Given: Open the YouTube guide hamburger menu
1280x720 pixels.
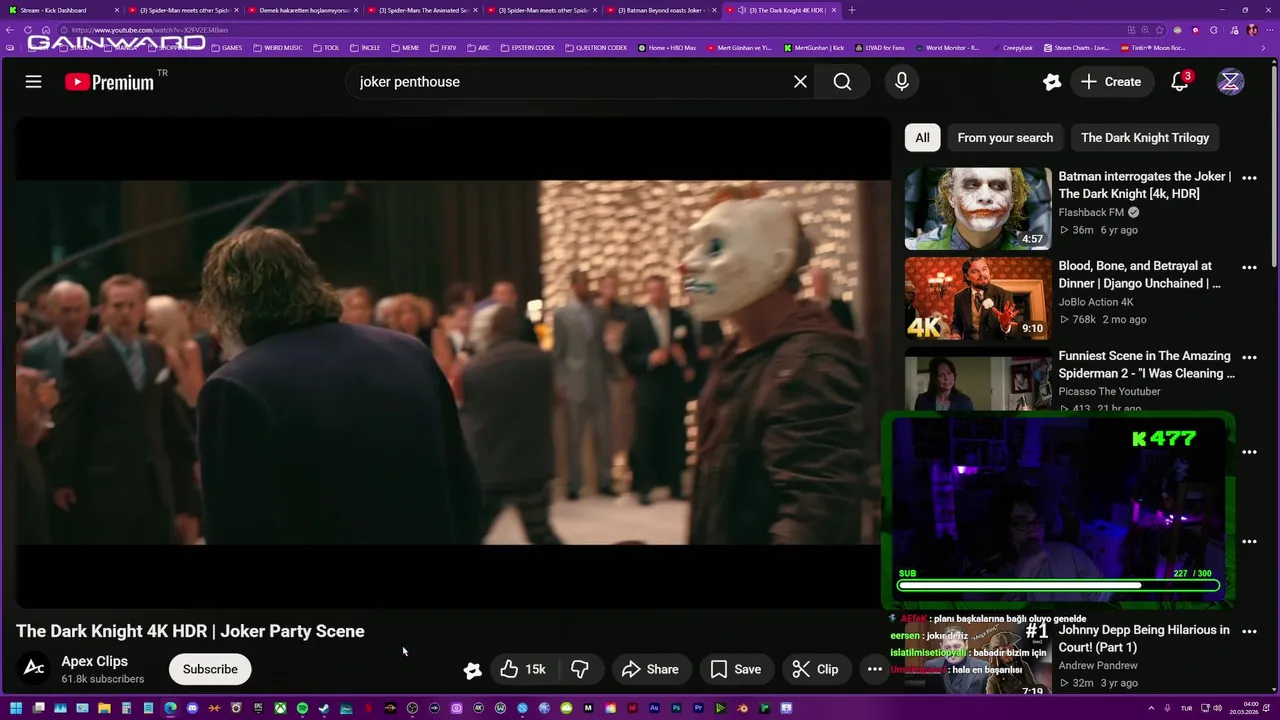Looking at the screenshot, I should click(x=33, y=82).
